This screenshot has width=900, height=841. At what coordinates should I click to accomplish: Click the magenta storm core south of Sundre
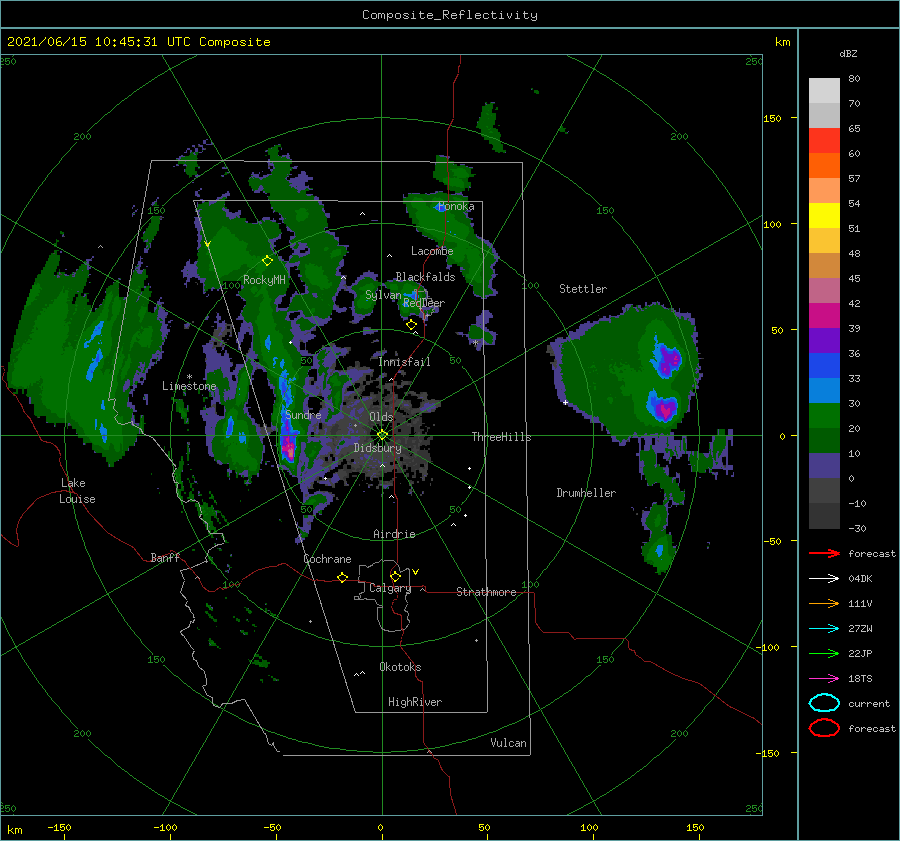point(289,448)
